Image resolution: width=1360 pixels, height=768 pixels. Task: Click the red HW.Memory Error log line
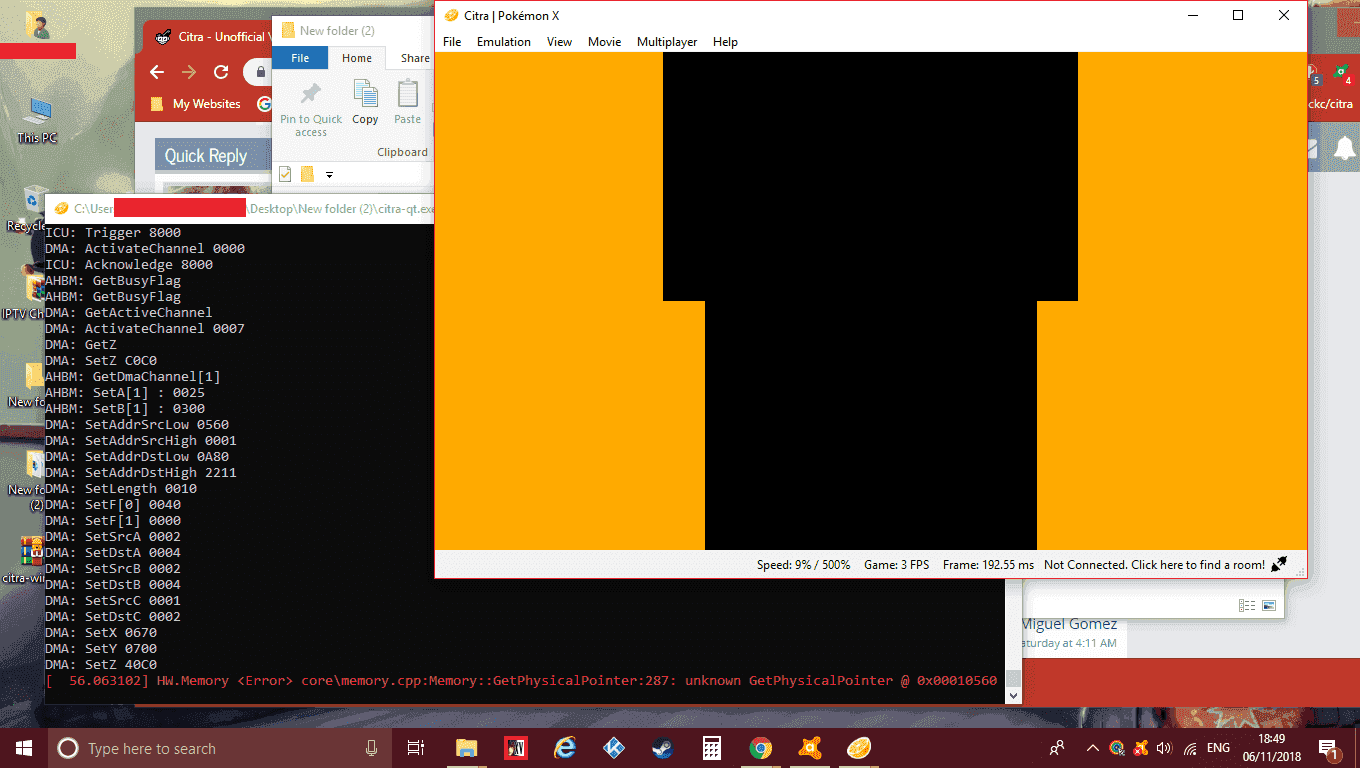point(521,681)
